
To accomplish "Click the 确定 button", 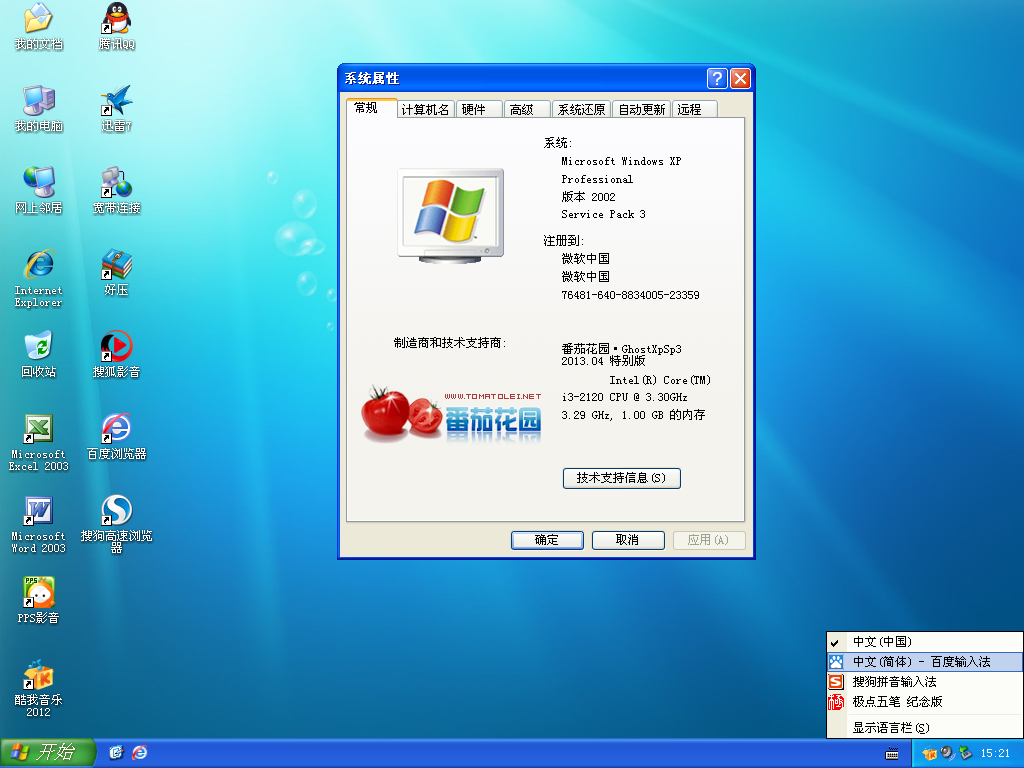I will [x=547, y=540].
